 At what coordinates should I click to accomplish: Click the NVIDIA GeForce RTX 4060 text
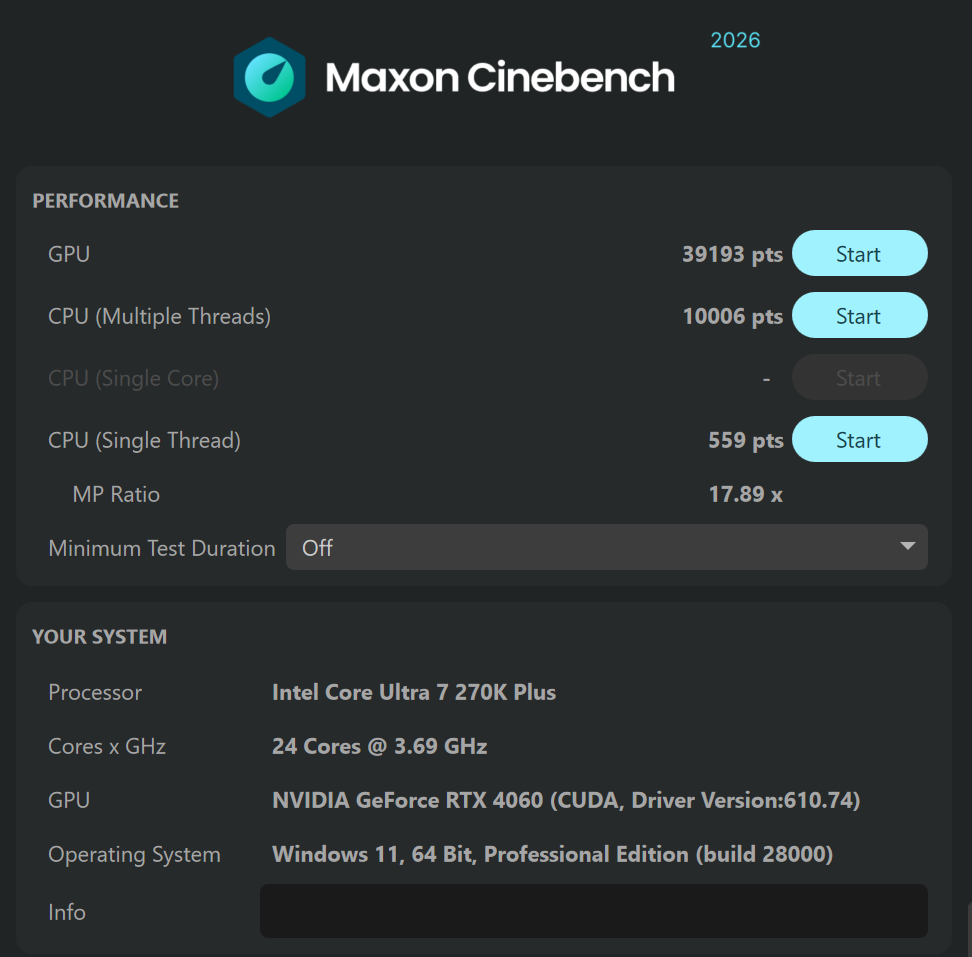(x=407, y=800)
